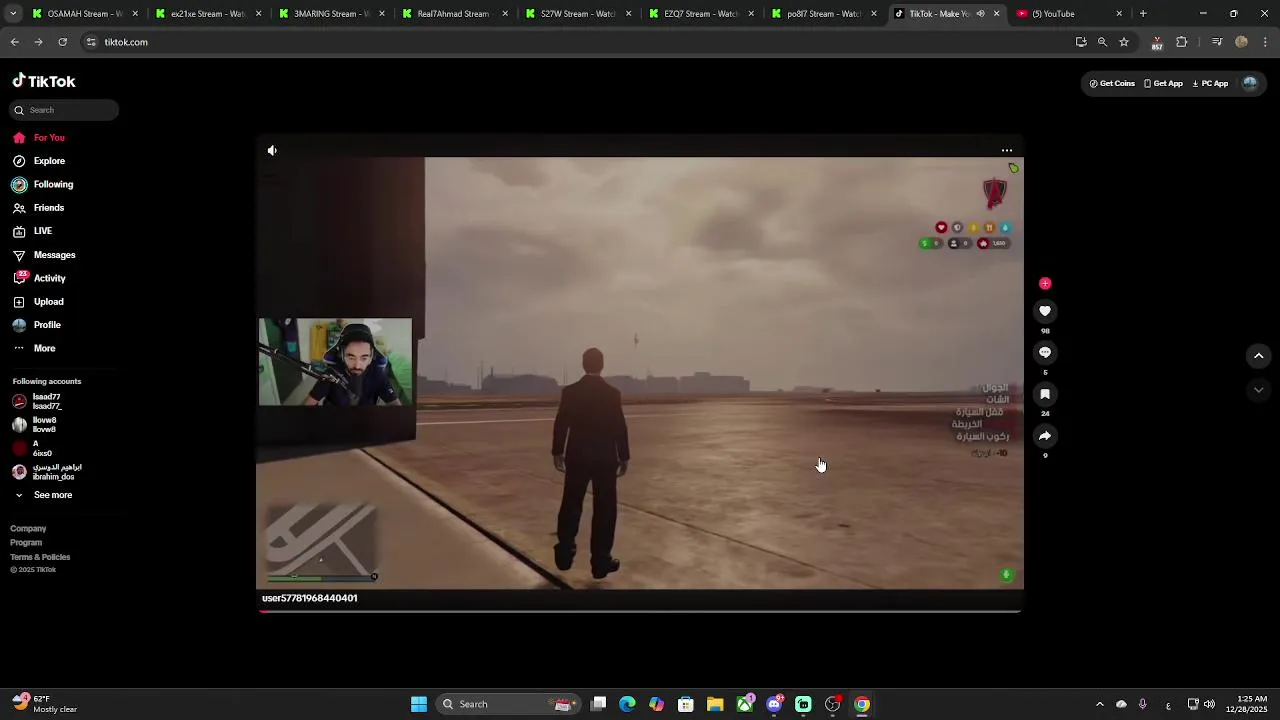Viewport: 1280px width, 720px height.
Task: Open the Activity notifications
Action: click(39, 278)
